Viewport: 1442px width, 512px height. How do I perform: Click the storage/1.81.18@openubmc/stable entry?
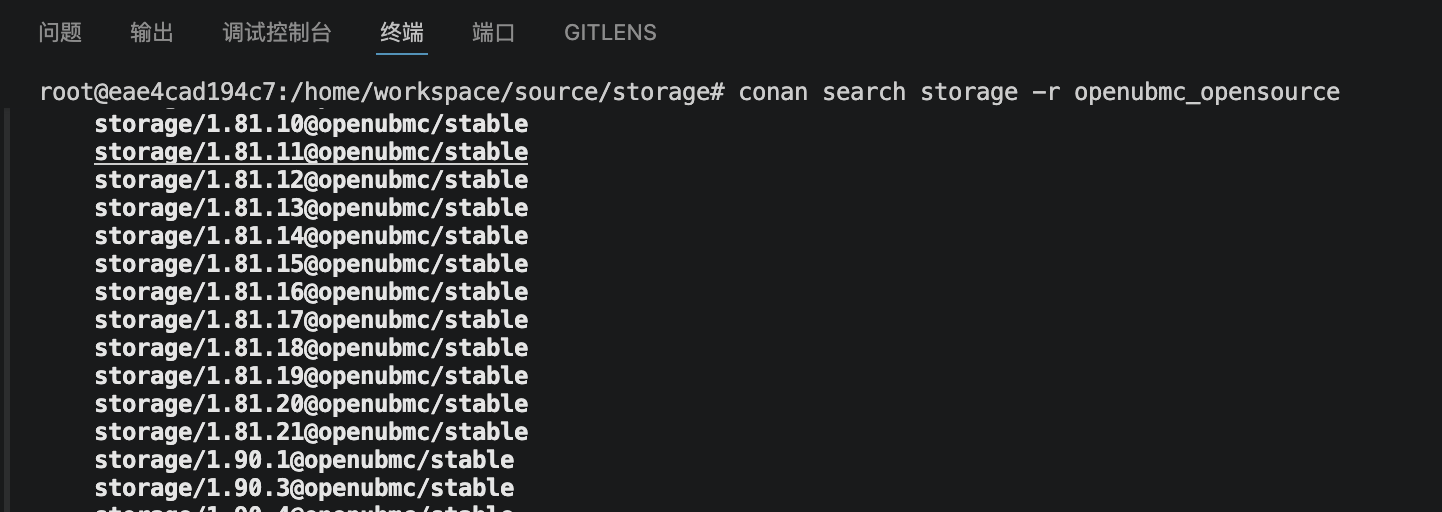311,348
